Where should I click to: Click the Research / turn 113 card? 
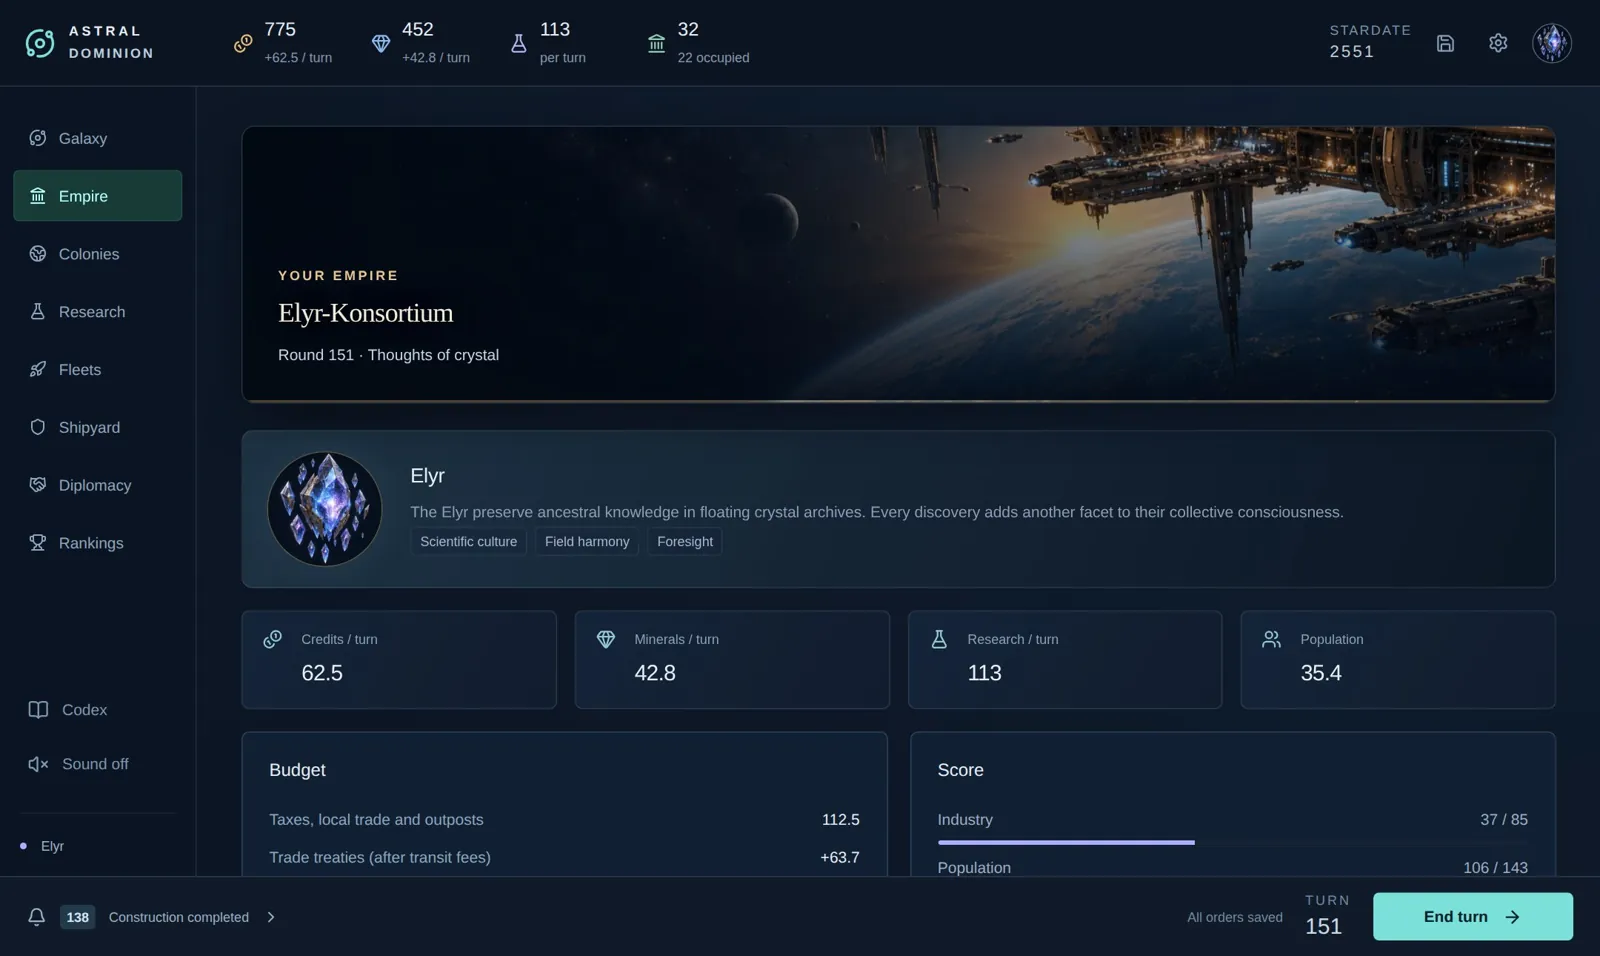pyautogui.click(x=1065, y=660)
